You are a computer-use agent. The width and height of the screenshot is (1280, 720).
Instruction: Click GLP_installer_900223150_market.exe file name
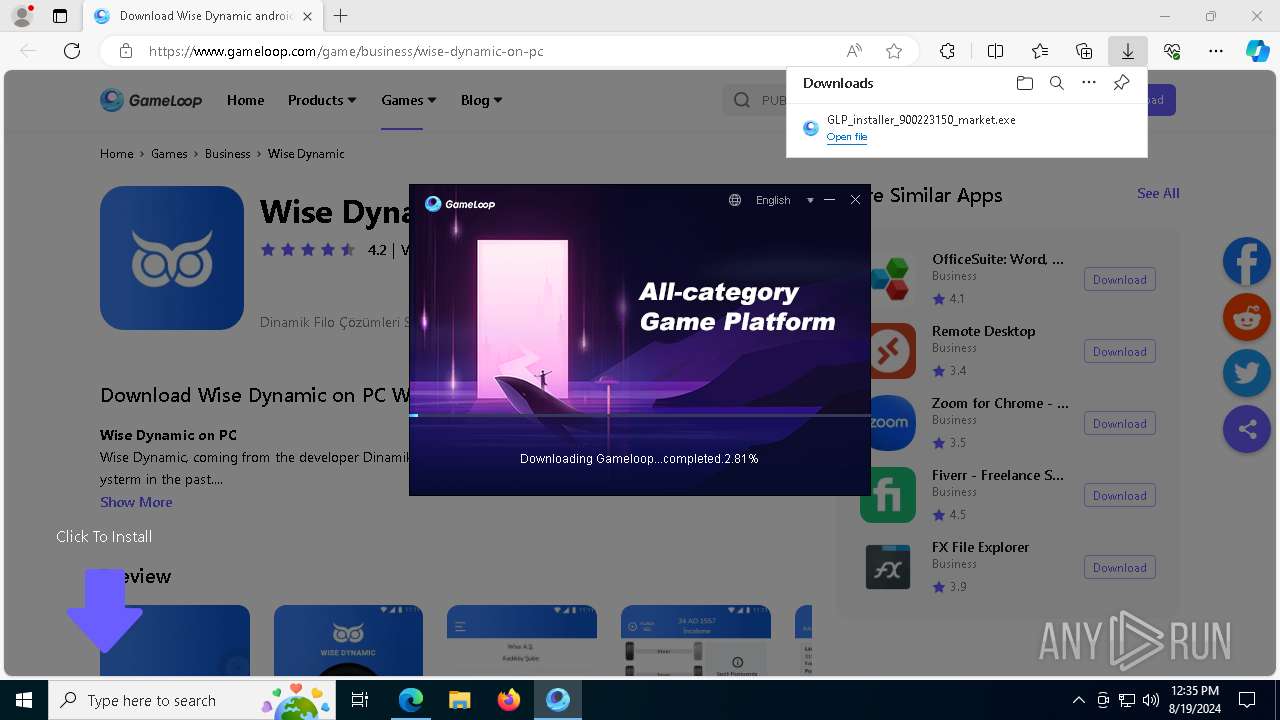[x=921, y=120]
